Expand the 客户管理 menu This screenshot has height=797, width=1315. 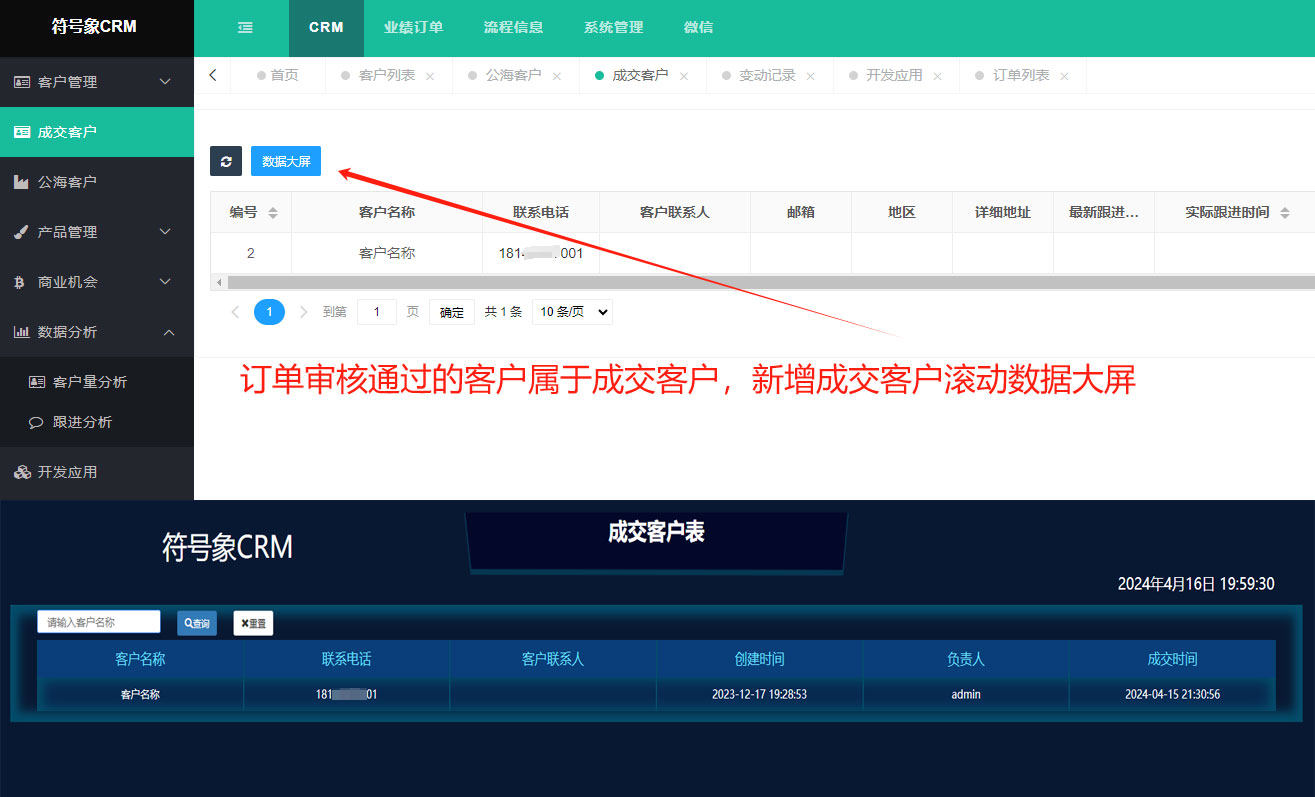(x=166, y=82)
